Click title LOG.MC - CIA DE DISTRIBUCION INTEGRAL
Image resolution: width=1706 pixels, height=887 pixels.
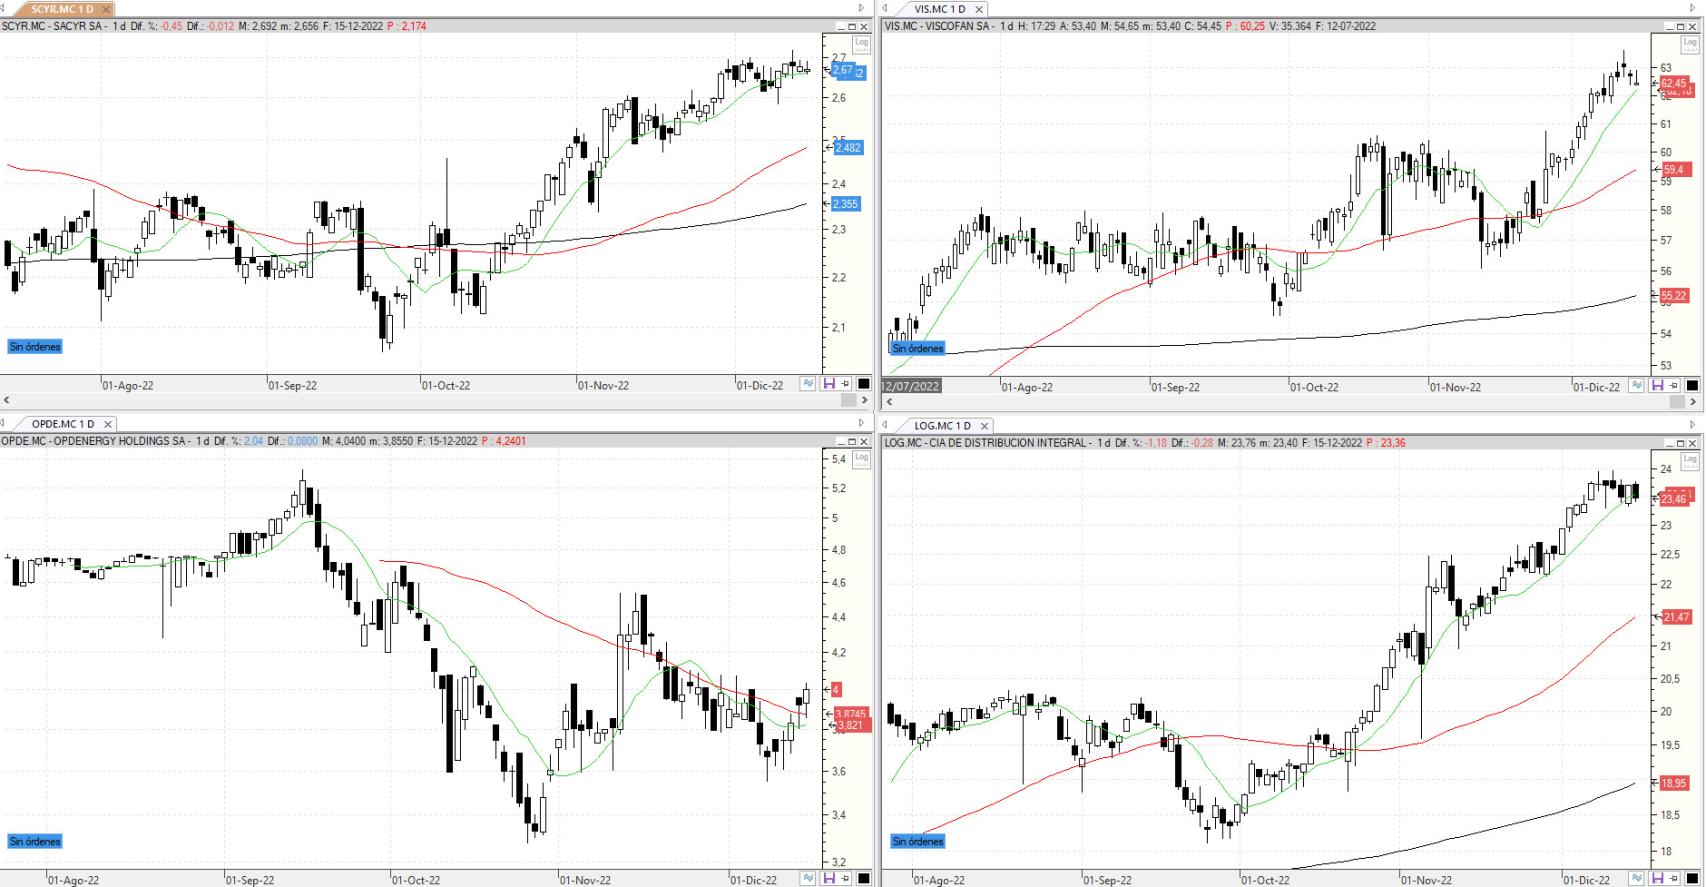coord(987,442)
